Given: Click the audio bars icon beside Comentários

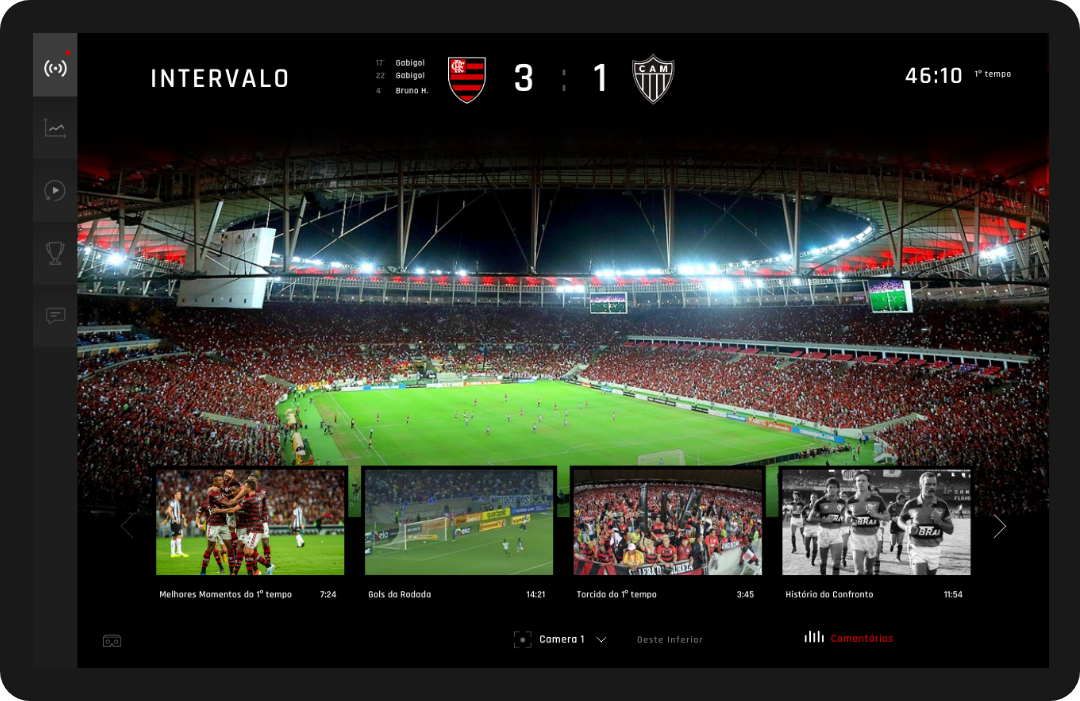Looking at the screenshot, I should pos(814,637).
